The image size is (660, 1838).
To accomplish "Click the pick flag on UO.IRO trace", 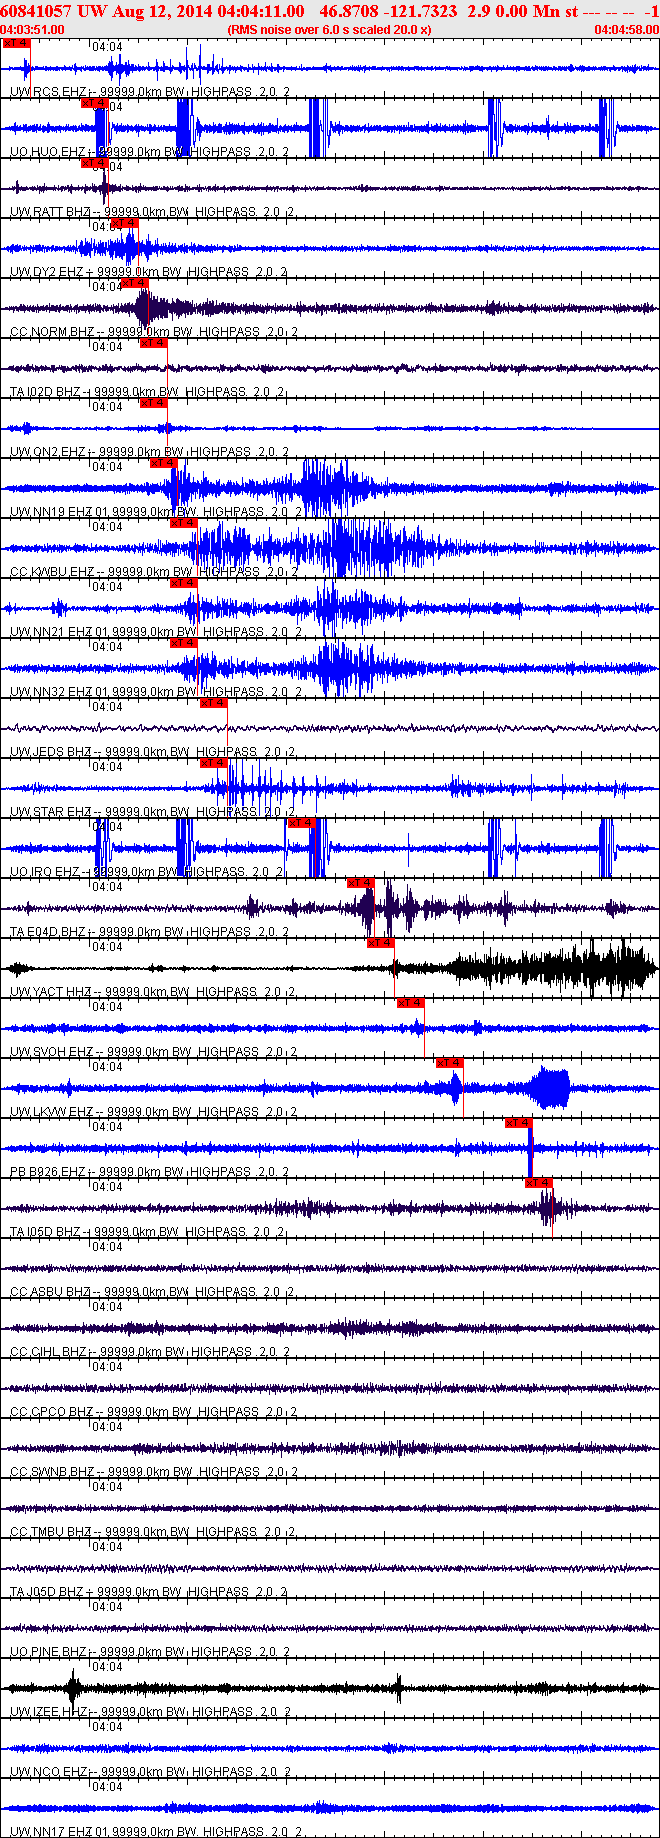I will point(300,823).
